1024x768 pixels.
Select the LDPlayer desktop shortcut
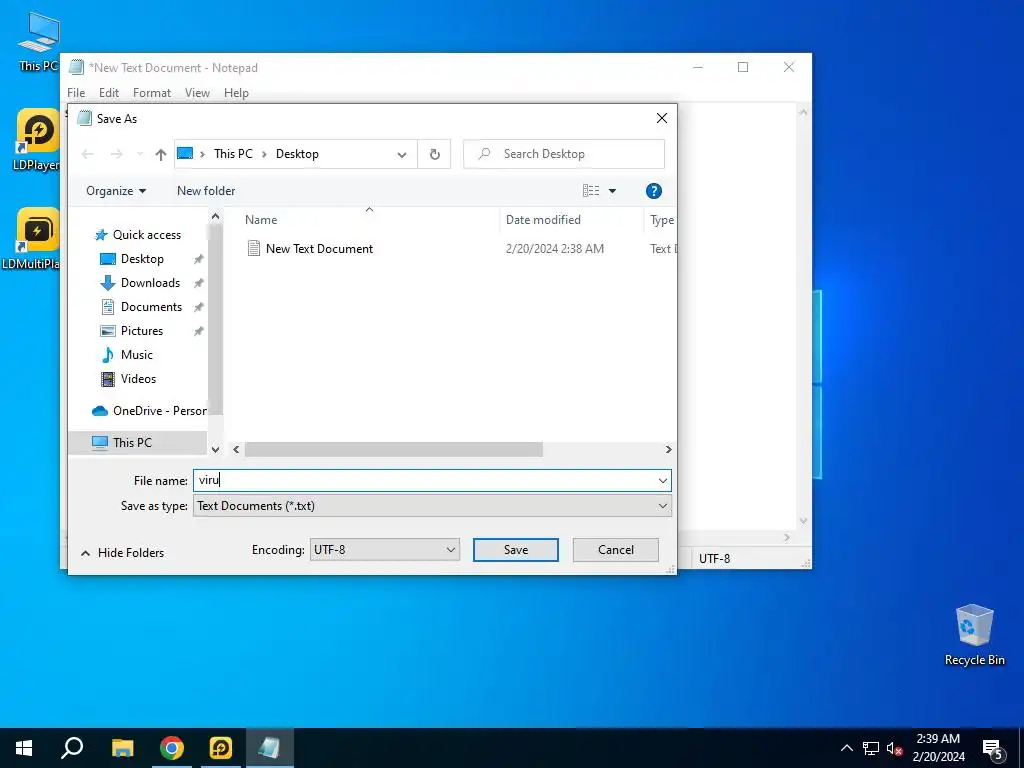pyautogui.click(x=37, y=140)
